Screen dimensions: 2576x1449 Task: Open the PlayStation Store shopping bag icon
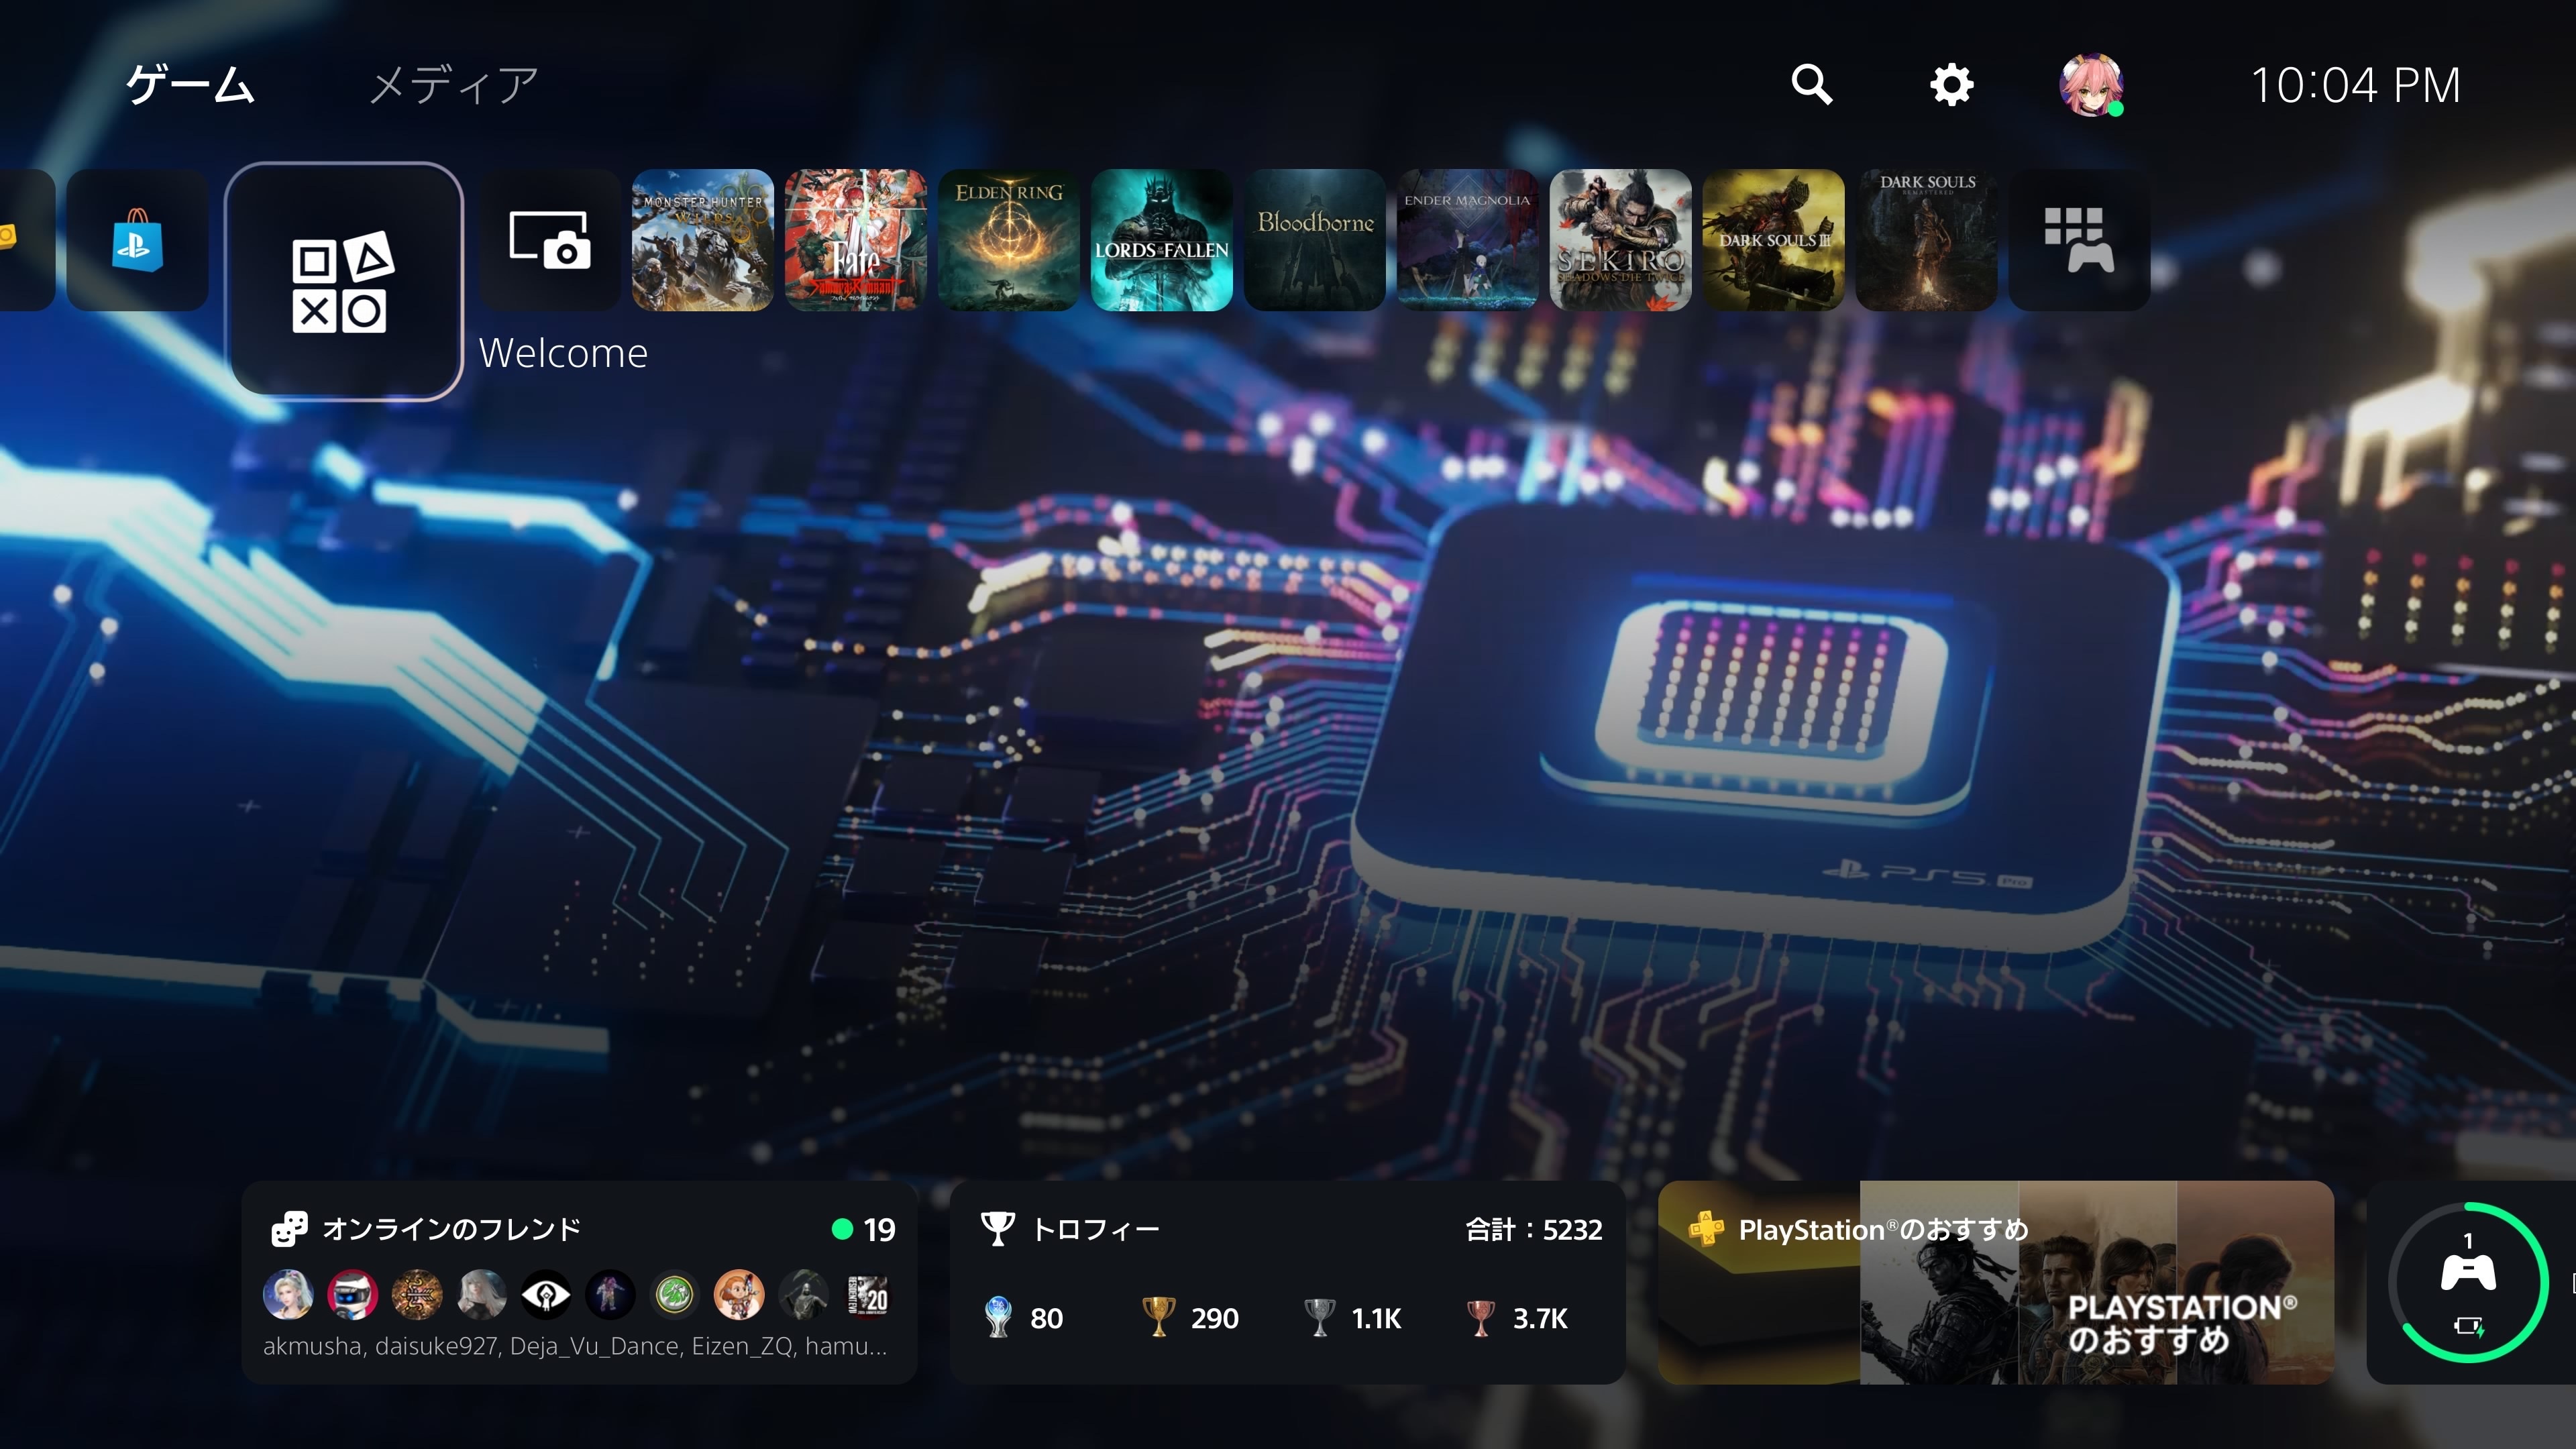pos(137,240)
